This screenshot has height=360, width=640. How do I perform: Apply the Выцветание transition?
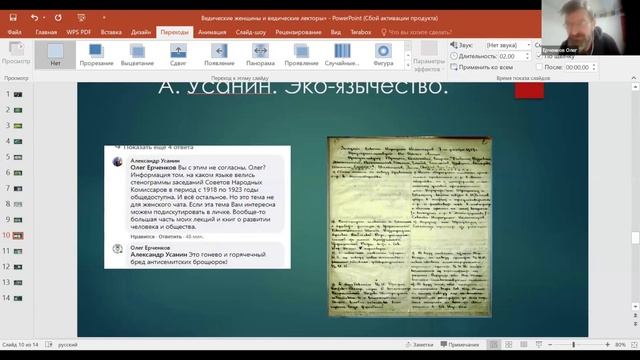tap(137, 55)
